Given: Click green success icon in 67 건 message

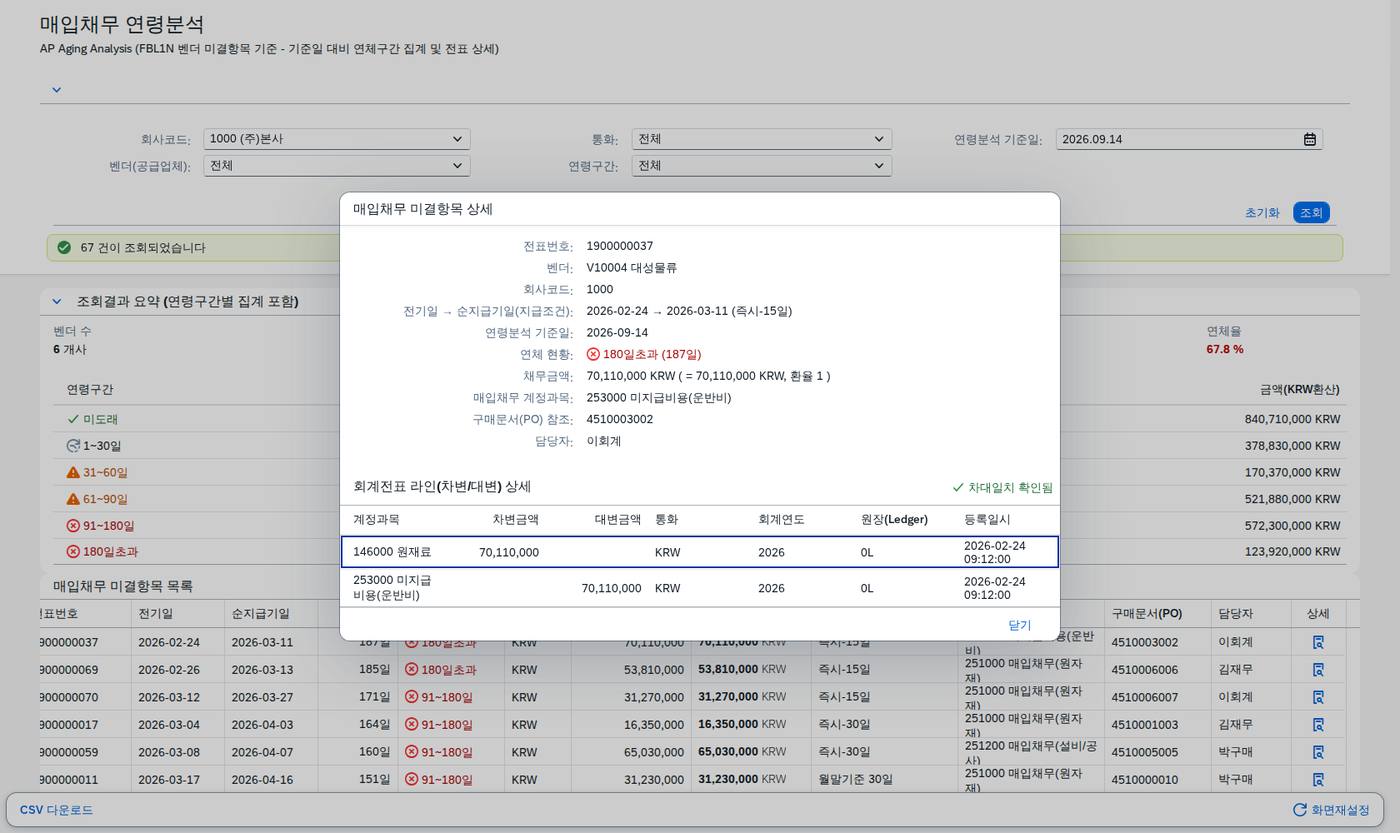Looking at the screenshot, I should coord(64,247).
